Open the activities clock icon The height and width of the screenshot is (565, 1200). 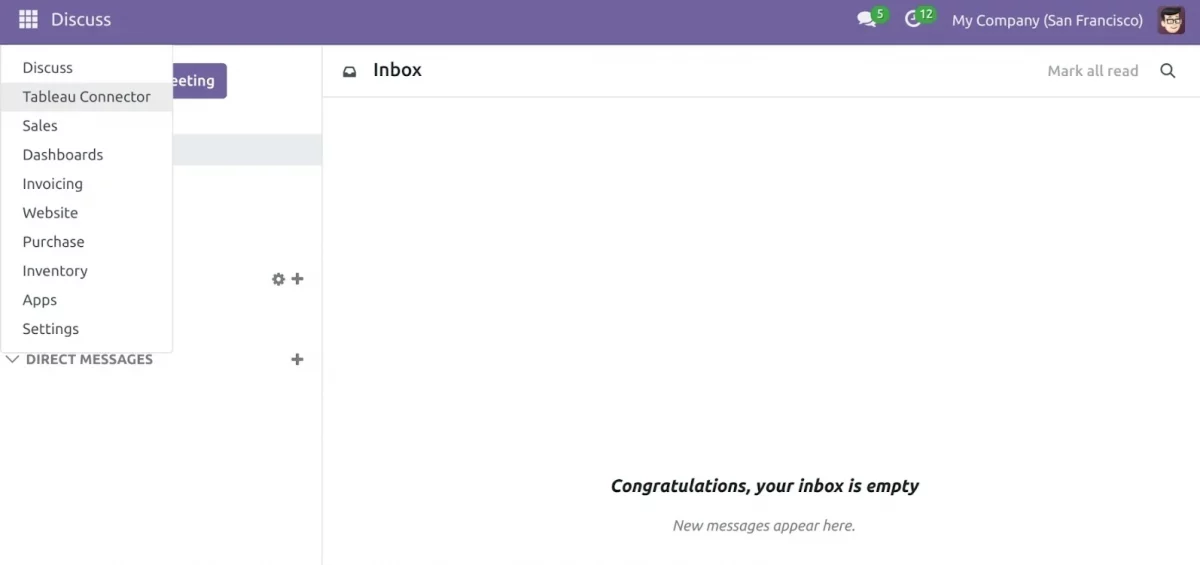click(912, 20)
